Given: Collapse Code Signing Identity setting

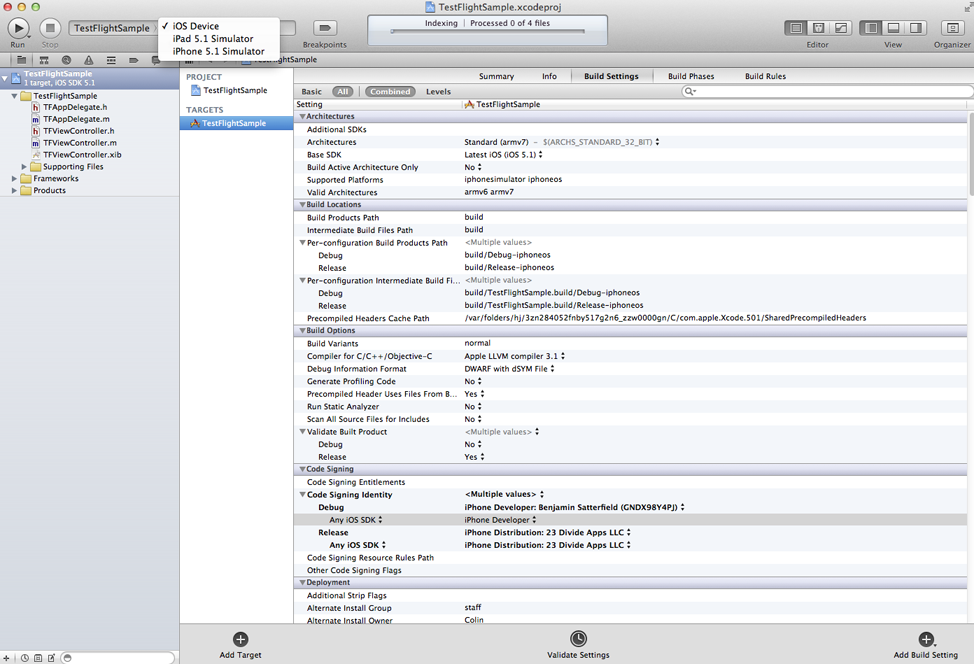Looking at the screenshot, I should (x=303, y=495).
